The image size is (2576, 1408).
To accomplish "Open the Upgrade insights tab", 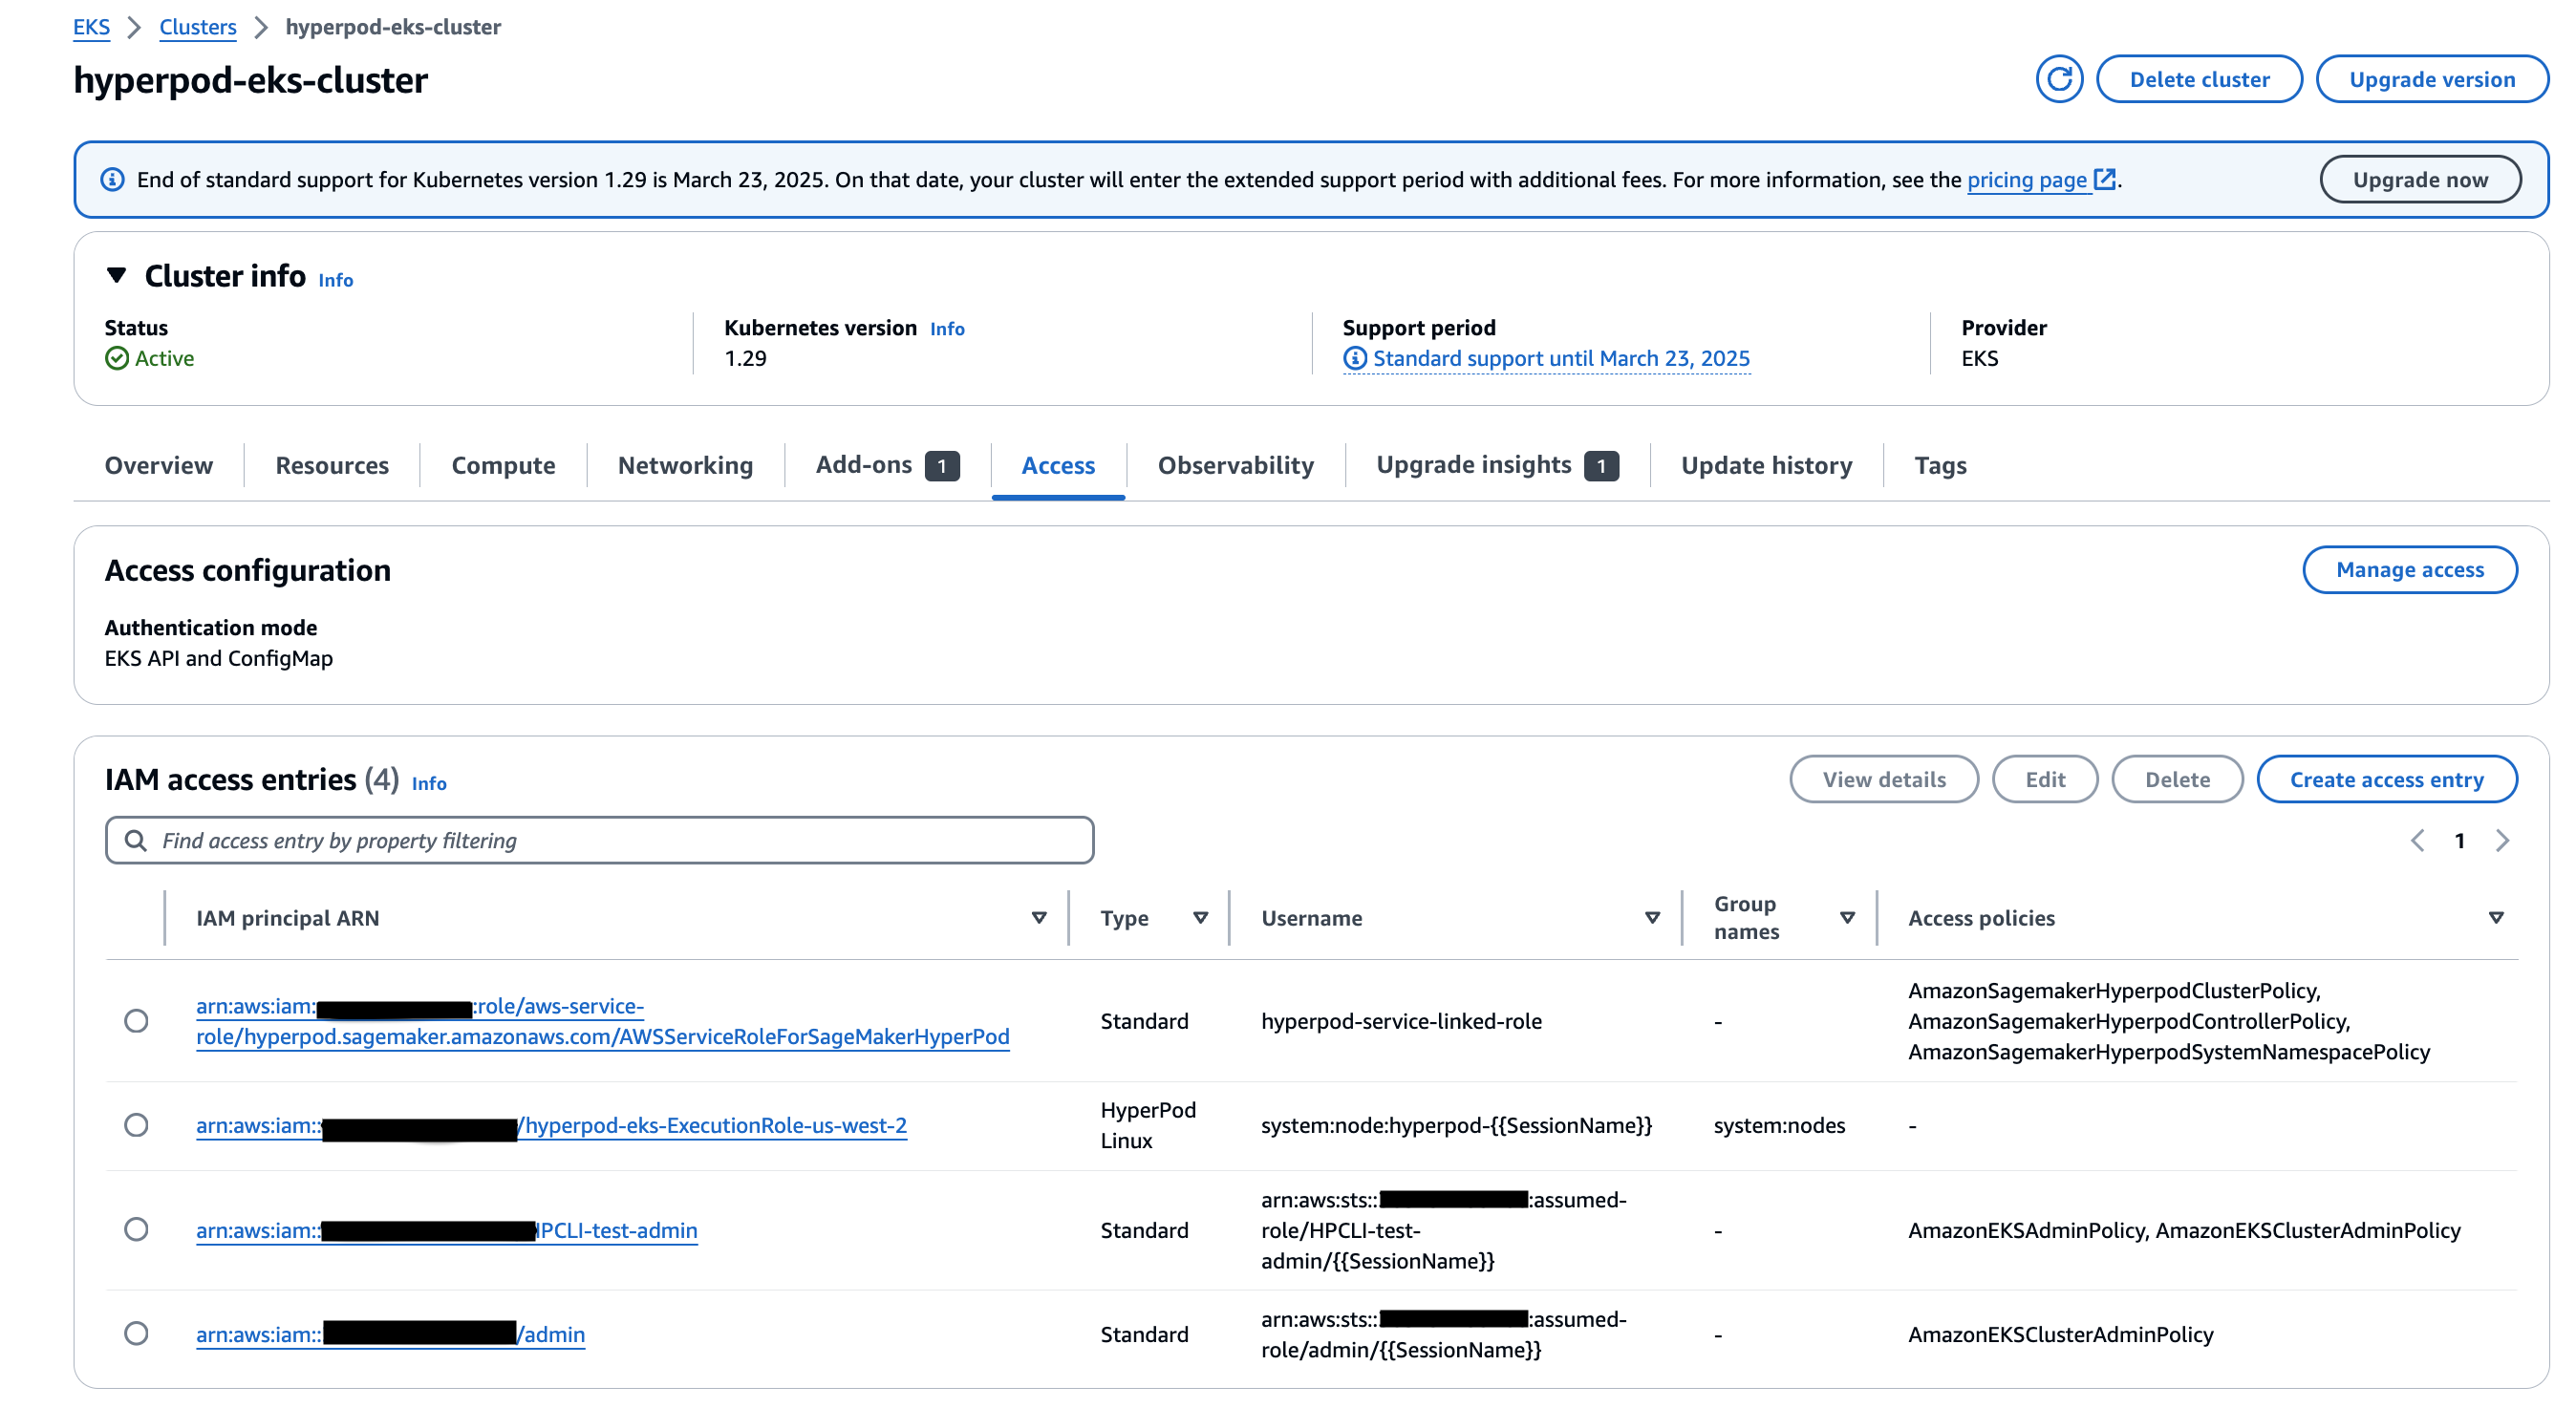I will (x=1473, y=465).
